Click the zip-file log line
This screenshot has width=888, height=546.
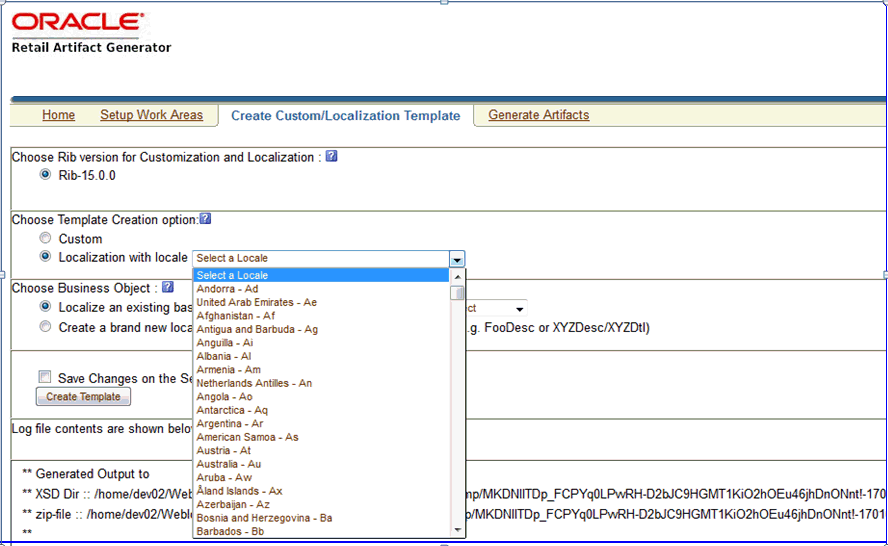(107, 515)
